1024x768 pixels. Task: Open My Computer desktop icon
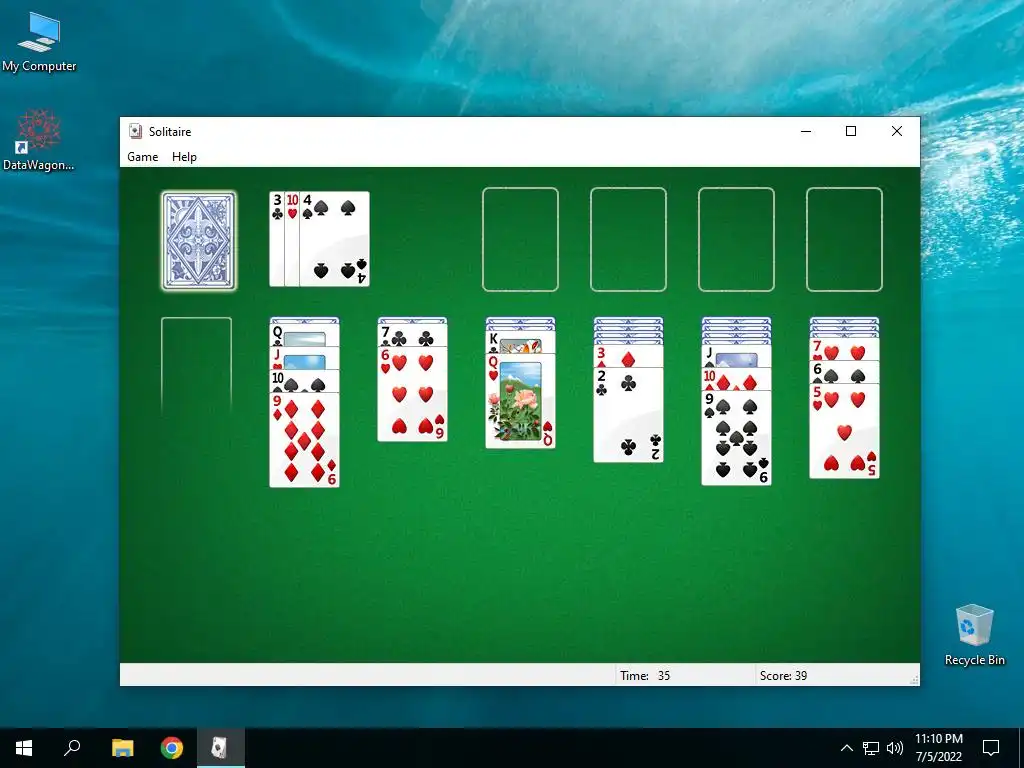pos(39,42)
